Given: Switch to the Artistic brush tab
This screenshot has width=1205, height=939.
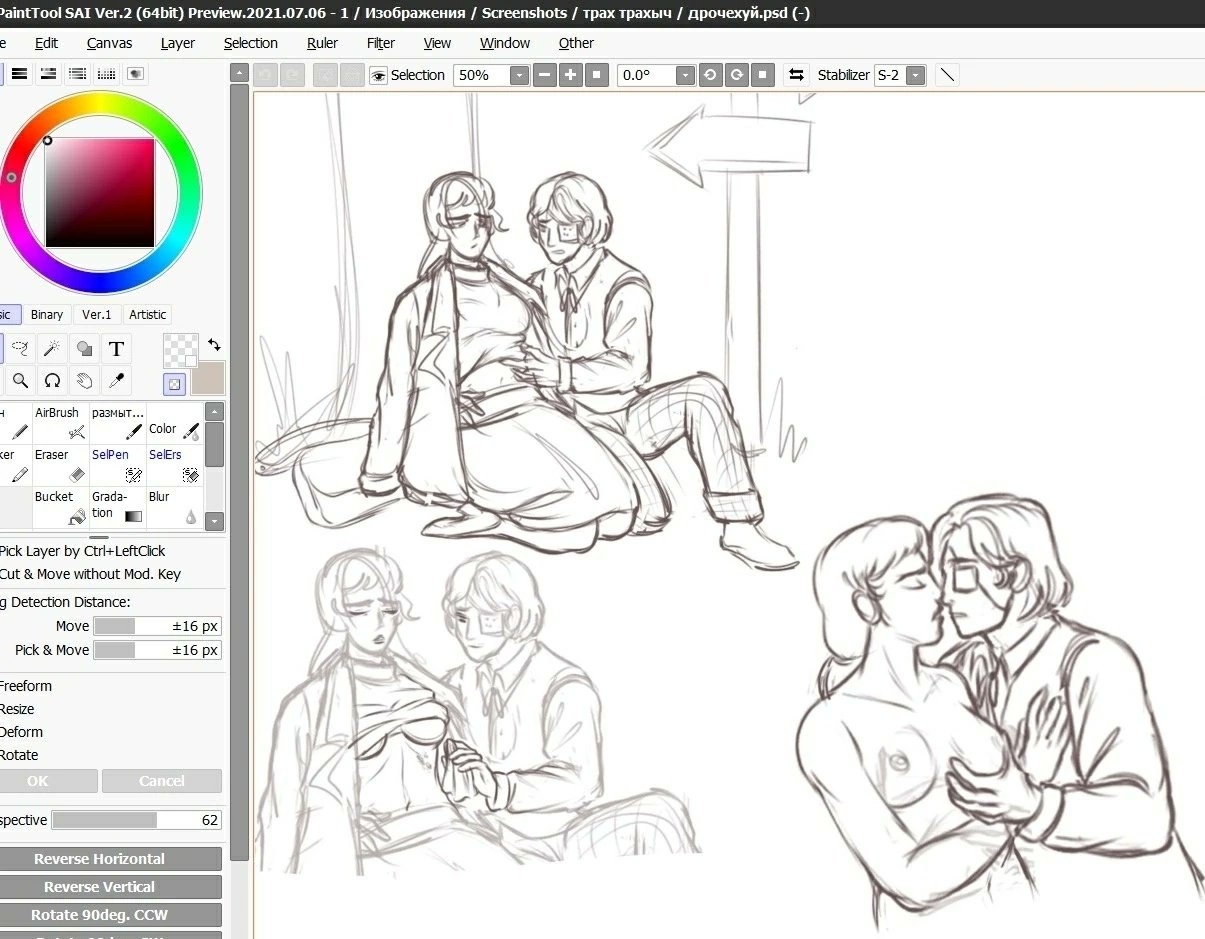Looking at the screenshot, I should pyautogui.click(x=147, y=314).
